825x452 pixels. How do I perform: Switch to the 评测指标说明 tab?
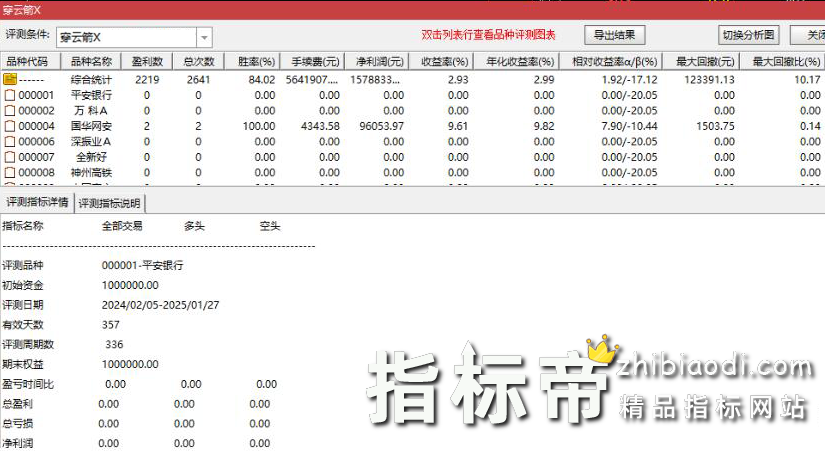(x=109, y=203)
